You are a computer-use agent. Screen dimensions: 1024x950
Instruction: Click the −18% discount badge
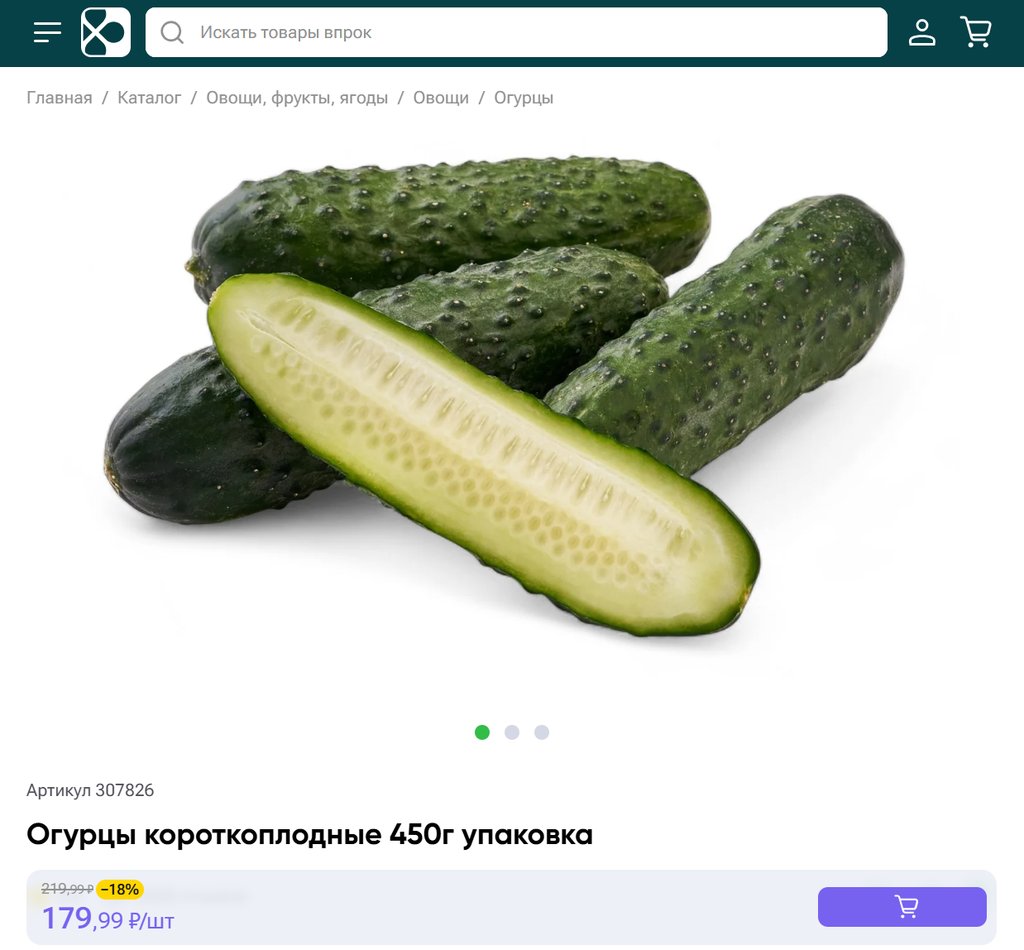point(120,889)
